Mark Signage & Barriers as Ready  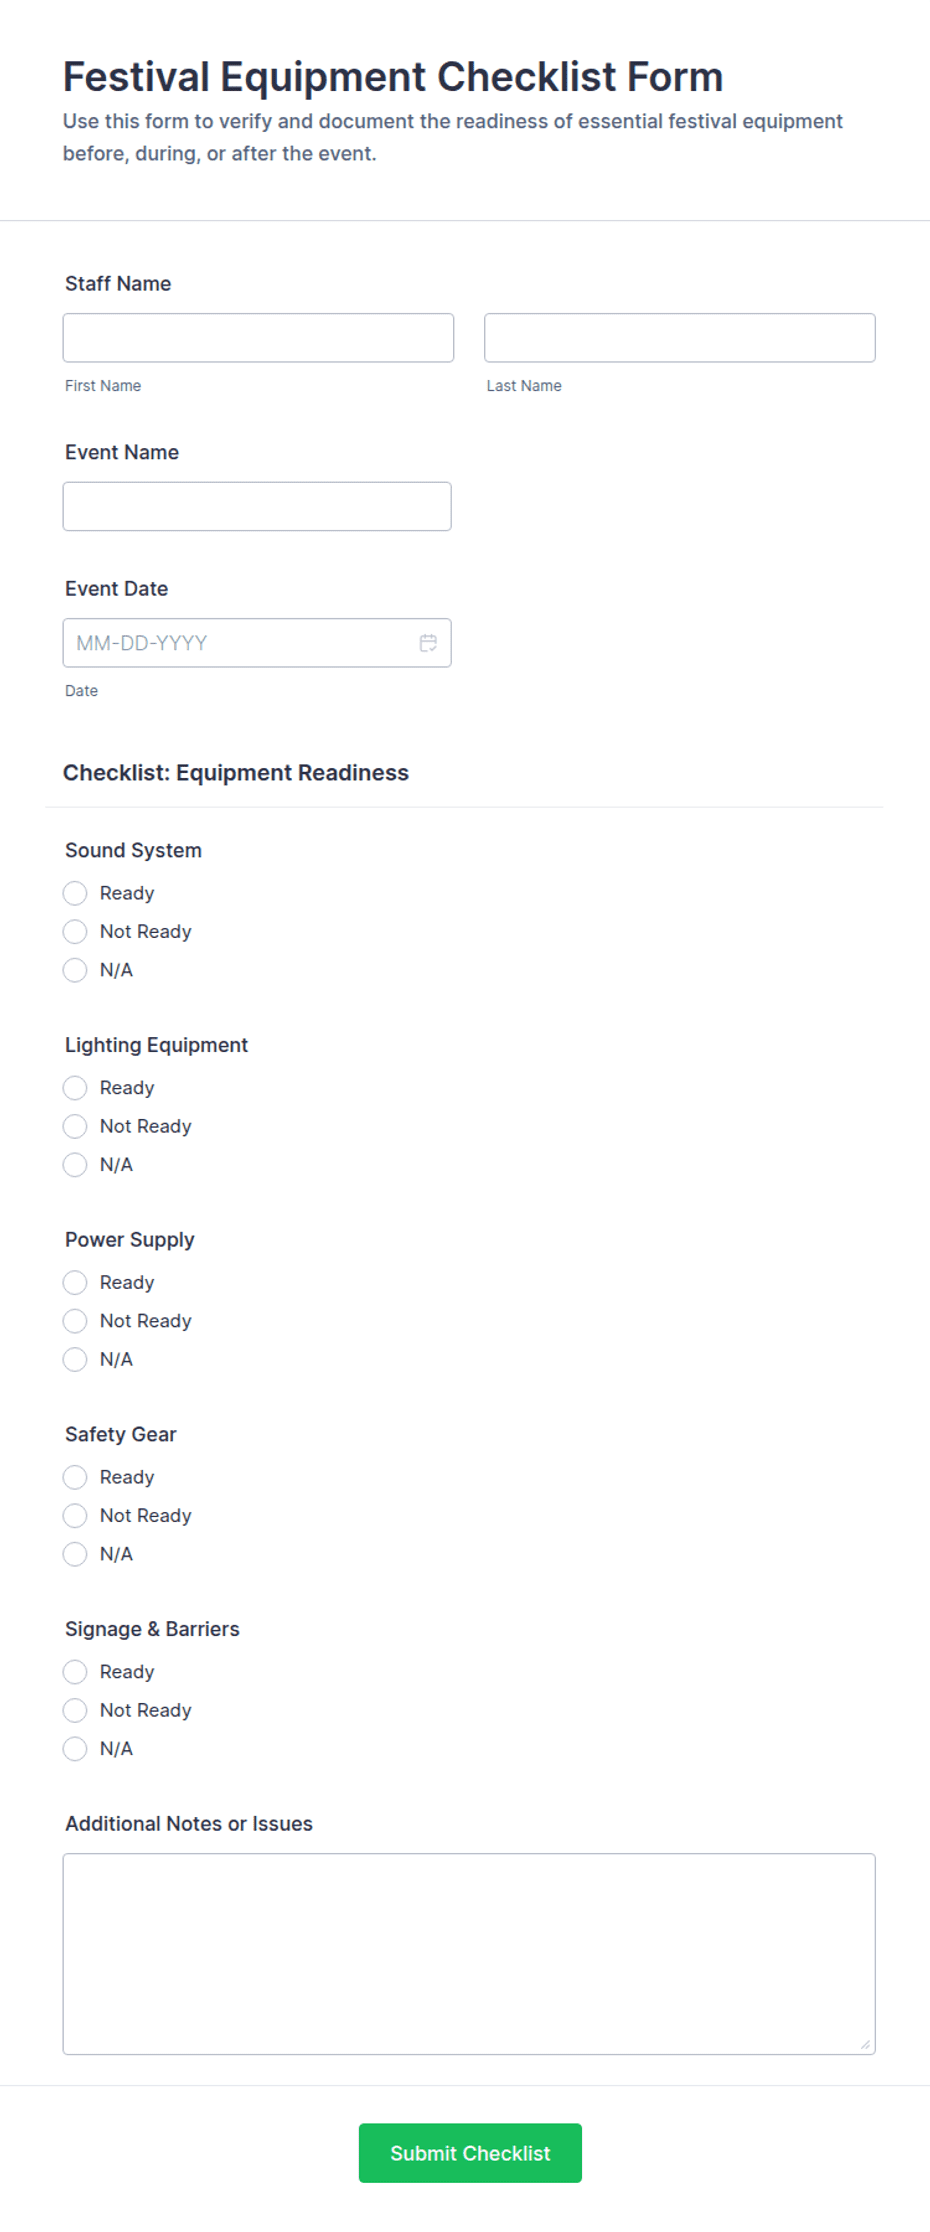75,1672
